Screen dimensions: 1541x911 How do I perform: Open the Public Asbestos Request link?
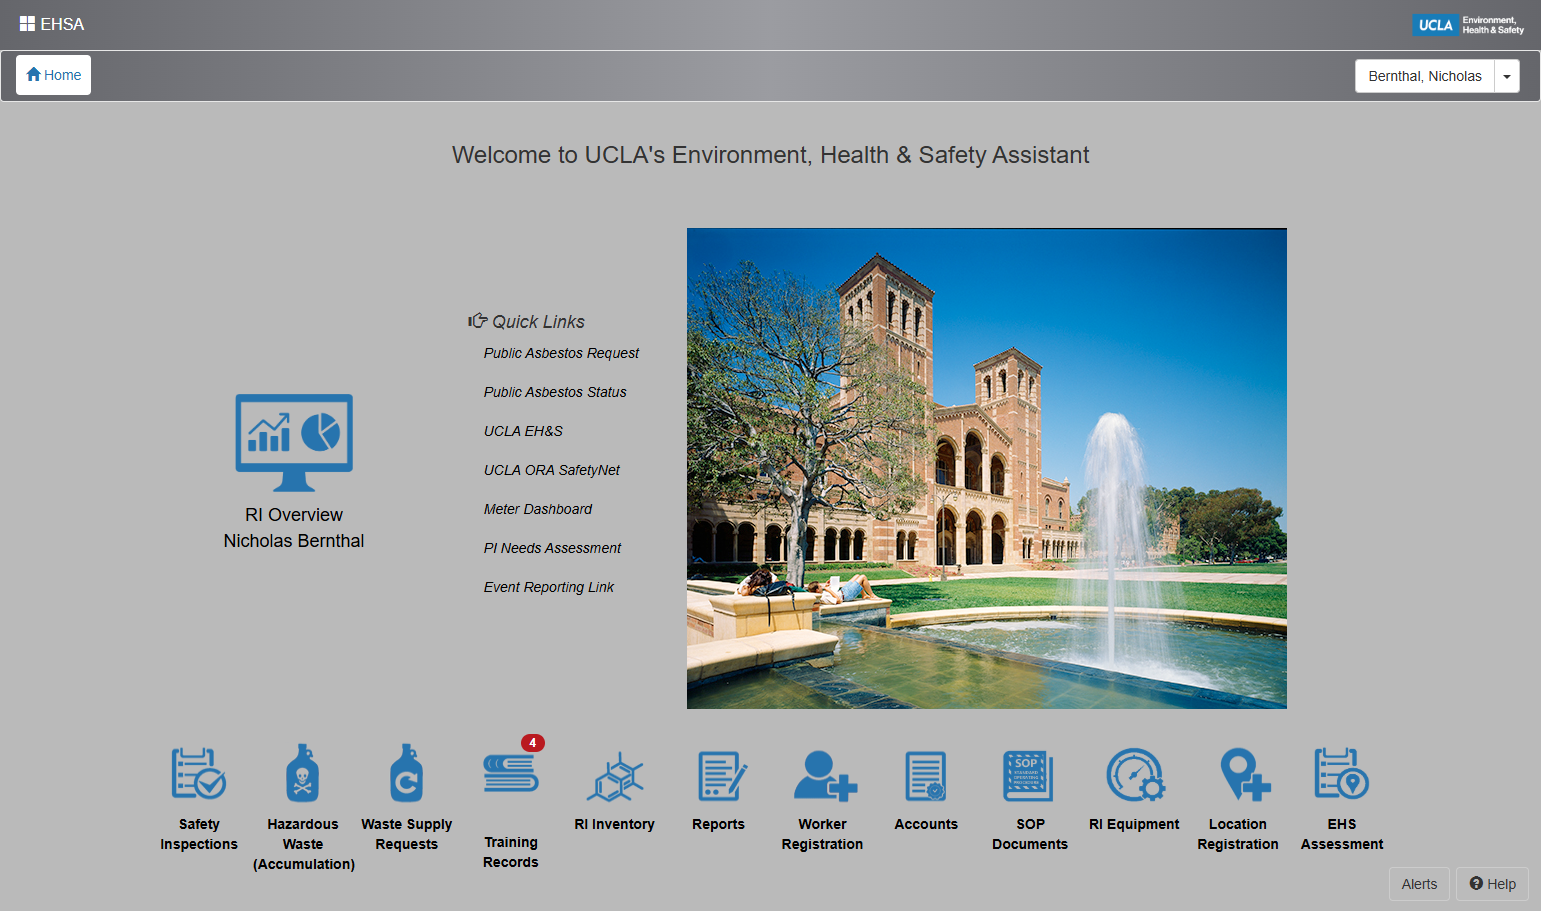(561, 353)
